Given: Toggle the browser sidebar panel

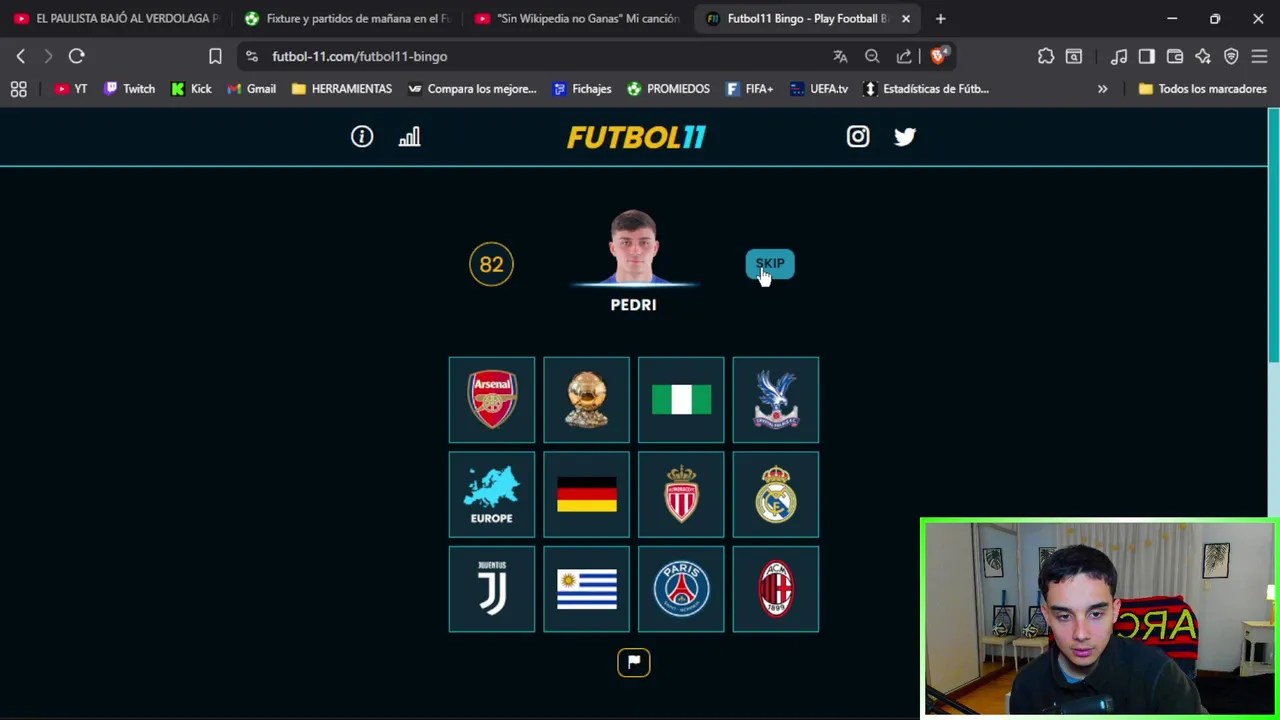Looking at the screenshot, I should coord(1147,56).
